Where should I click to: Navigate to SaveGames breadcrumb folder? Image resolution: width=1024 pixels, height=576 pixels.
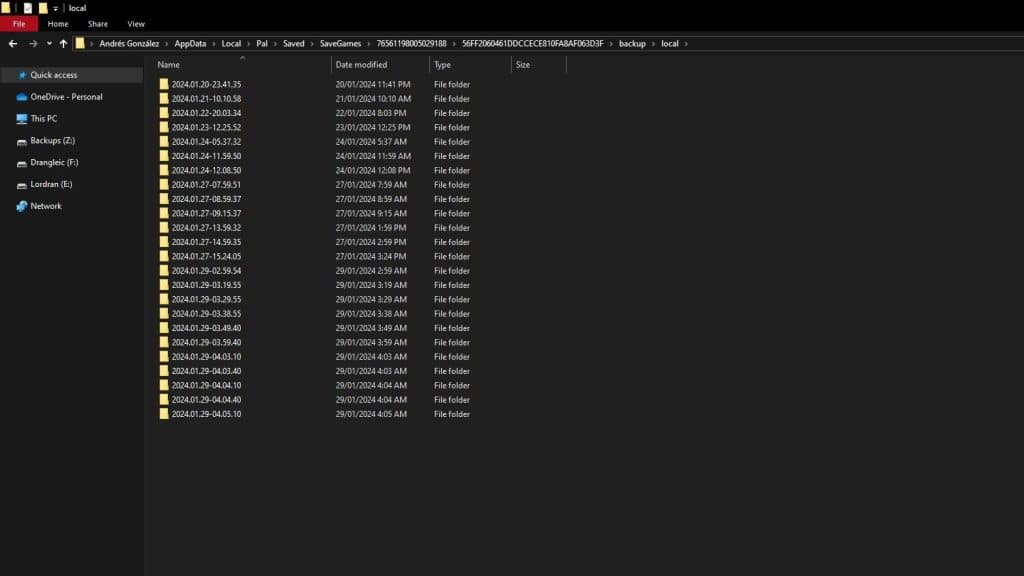tap(340, 44)
